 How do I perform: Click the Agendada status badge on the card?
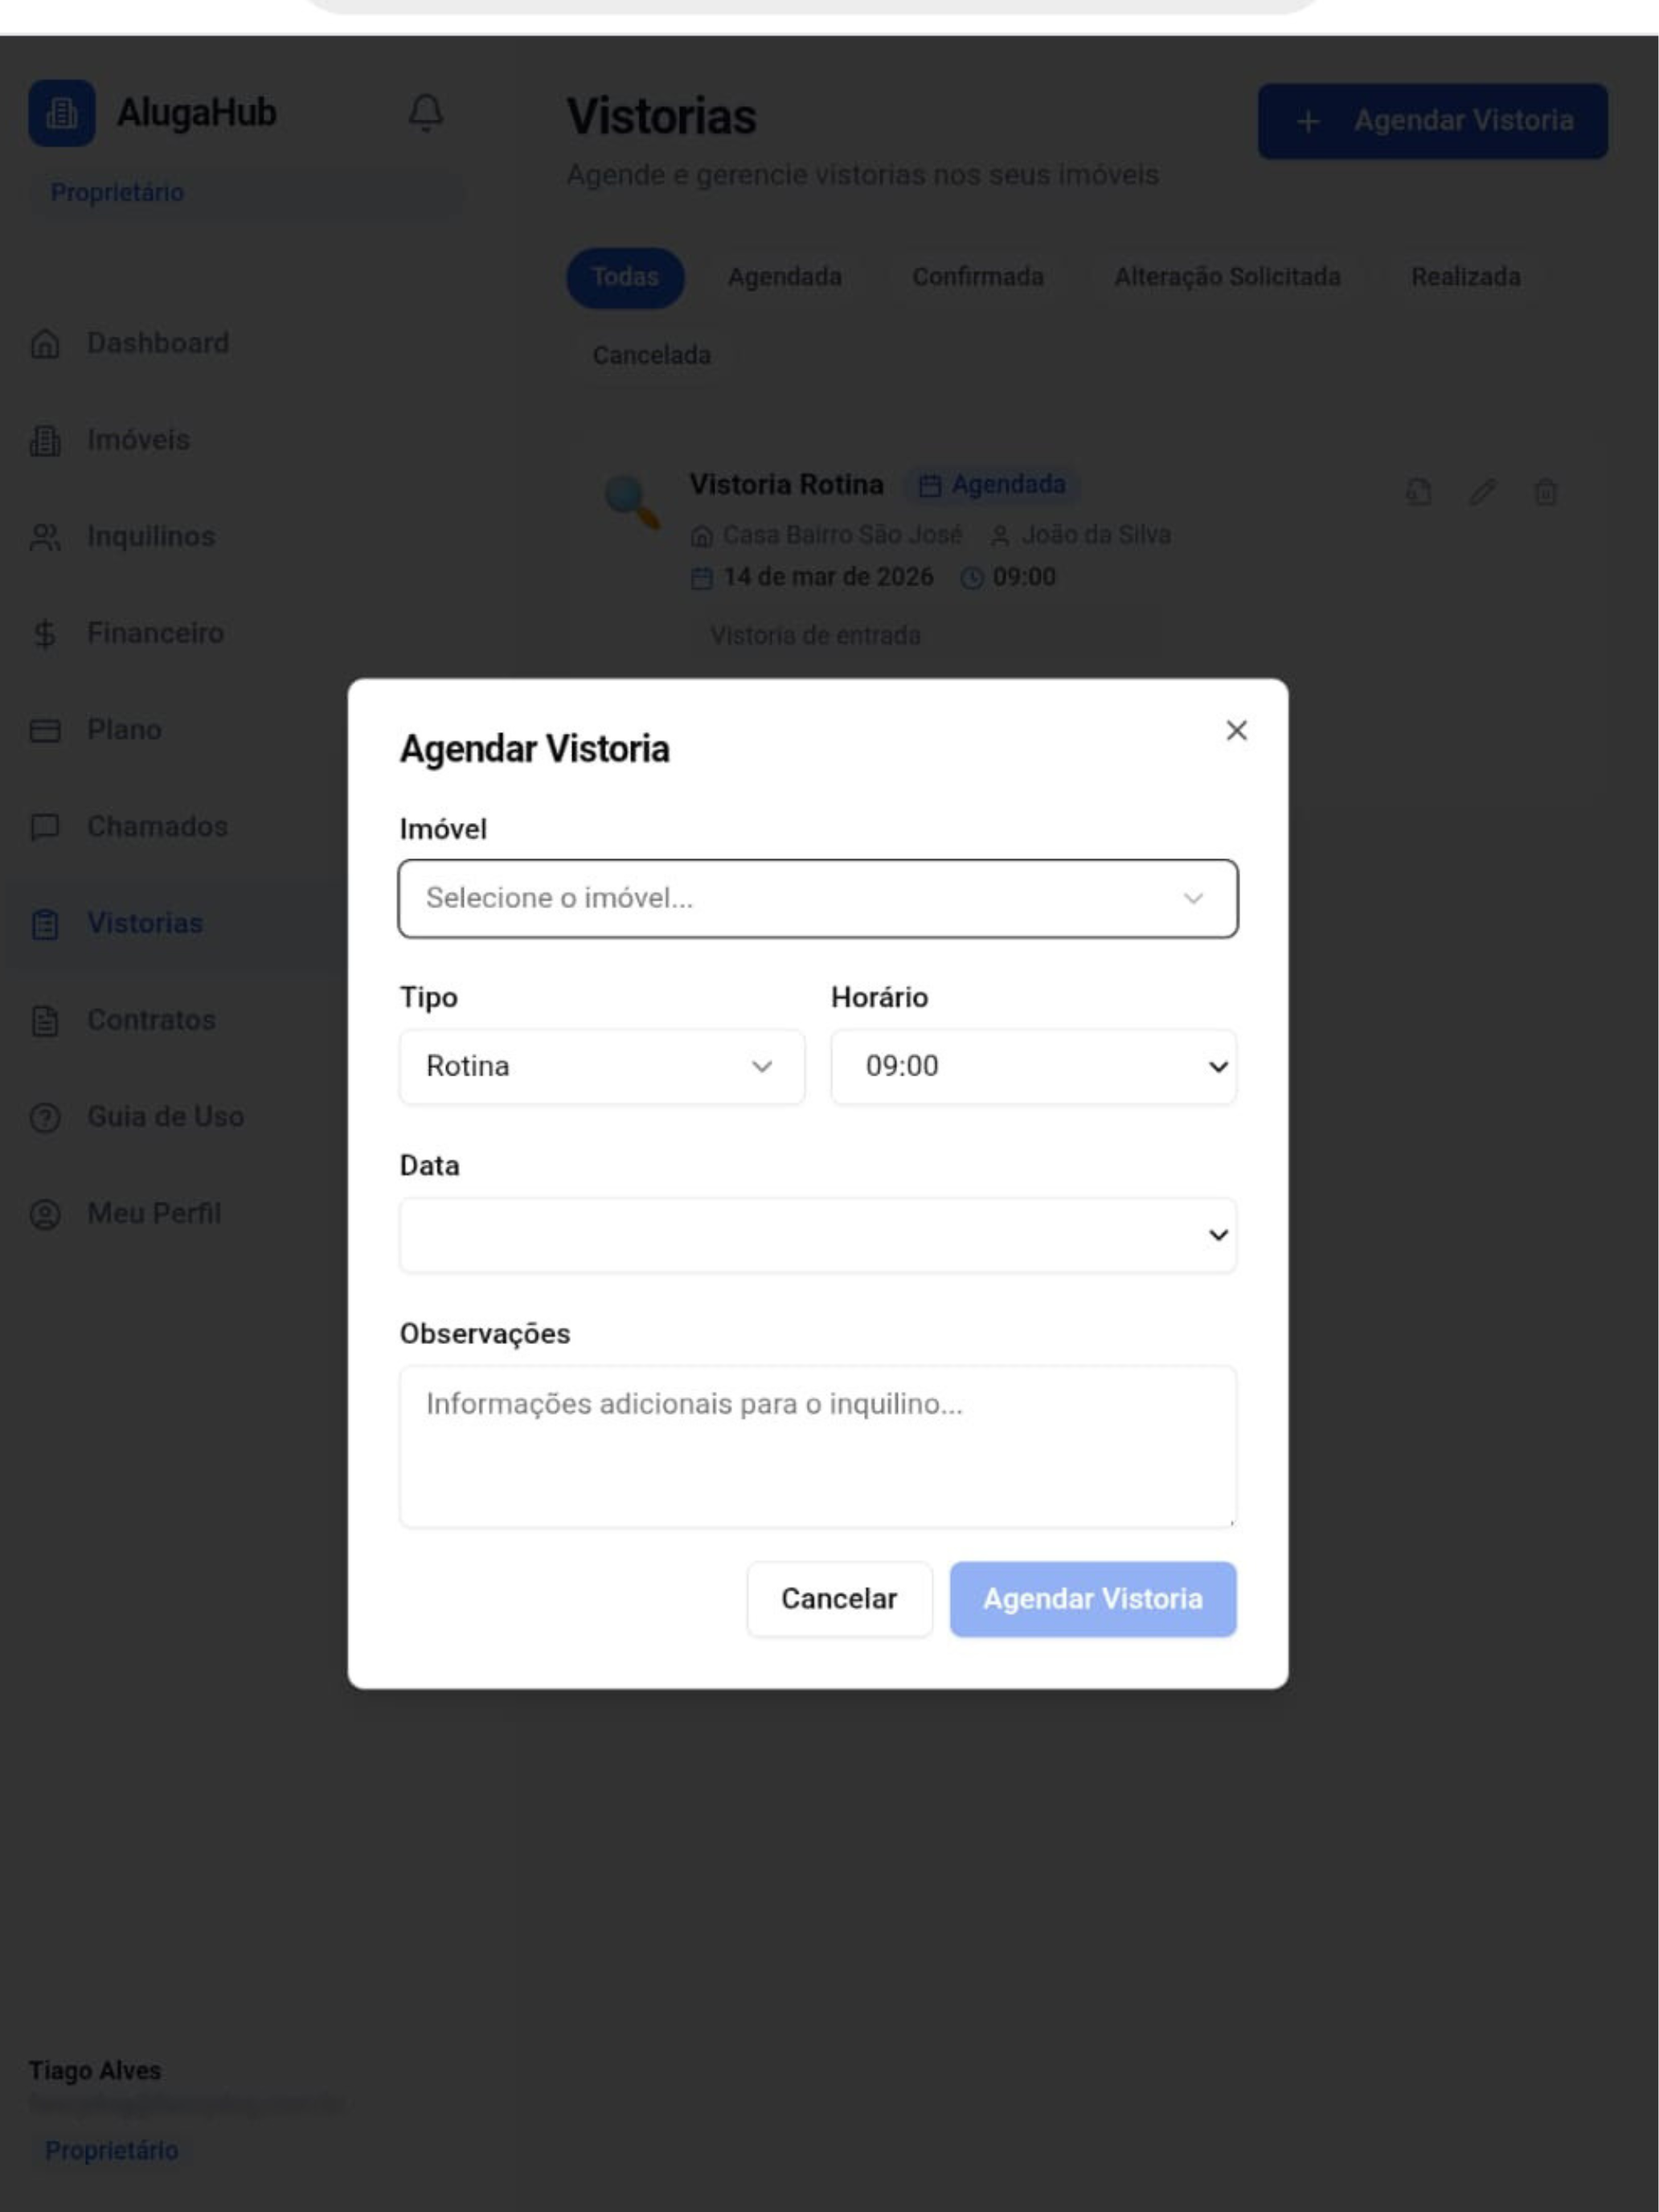tap(992, 485)
